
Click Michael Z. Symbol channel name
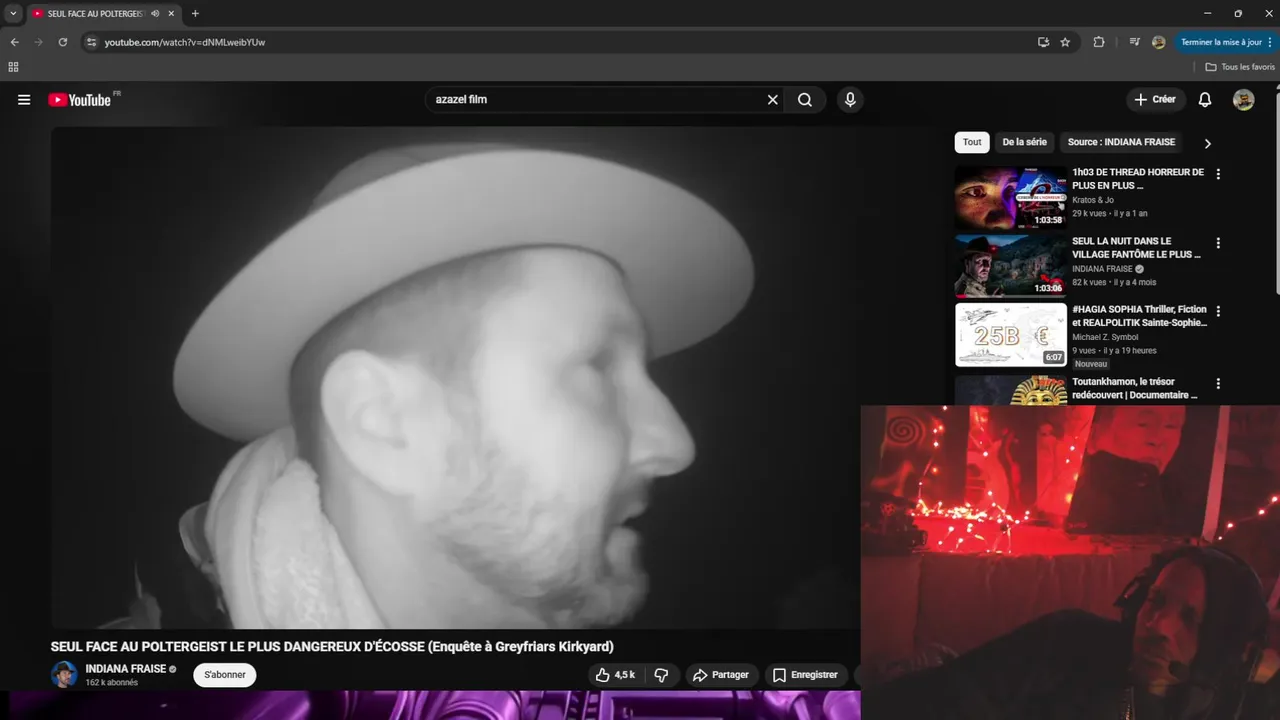tap(1105, 337)
